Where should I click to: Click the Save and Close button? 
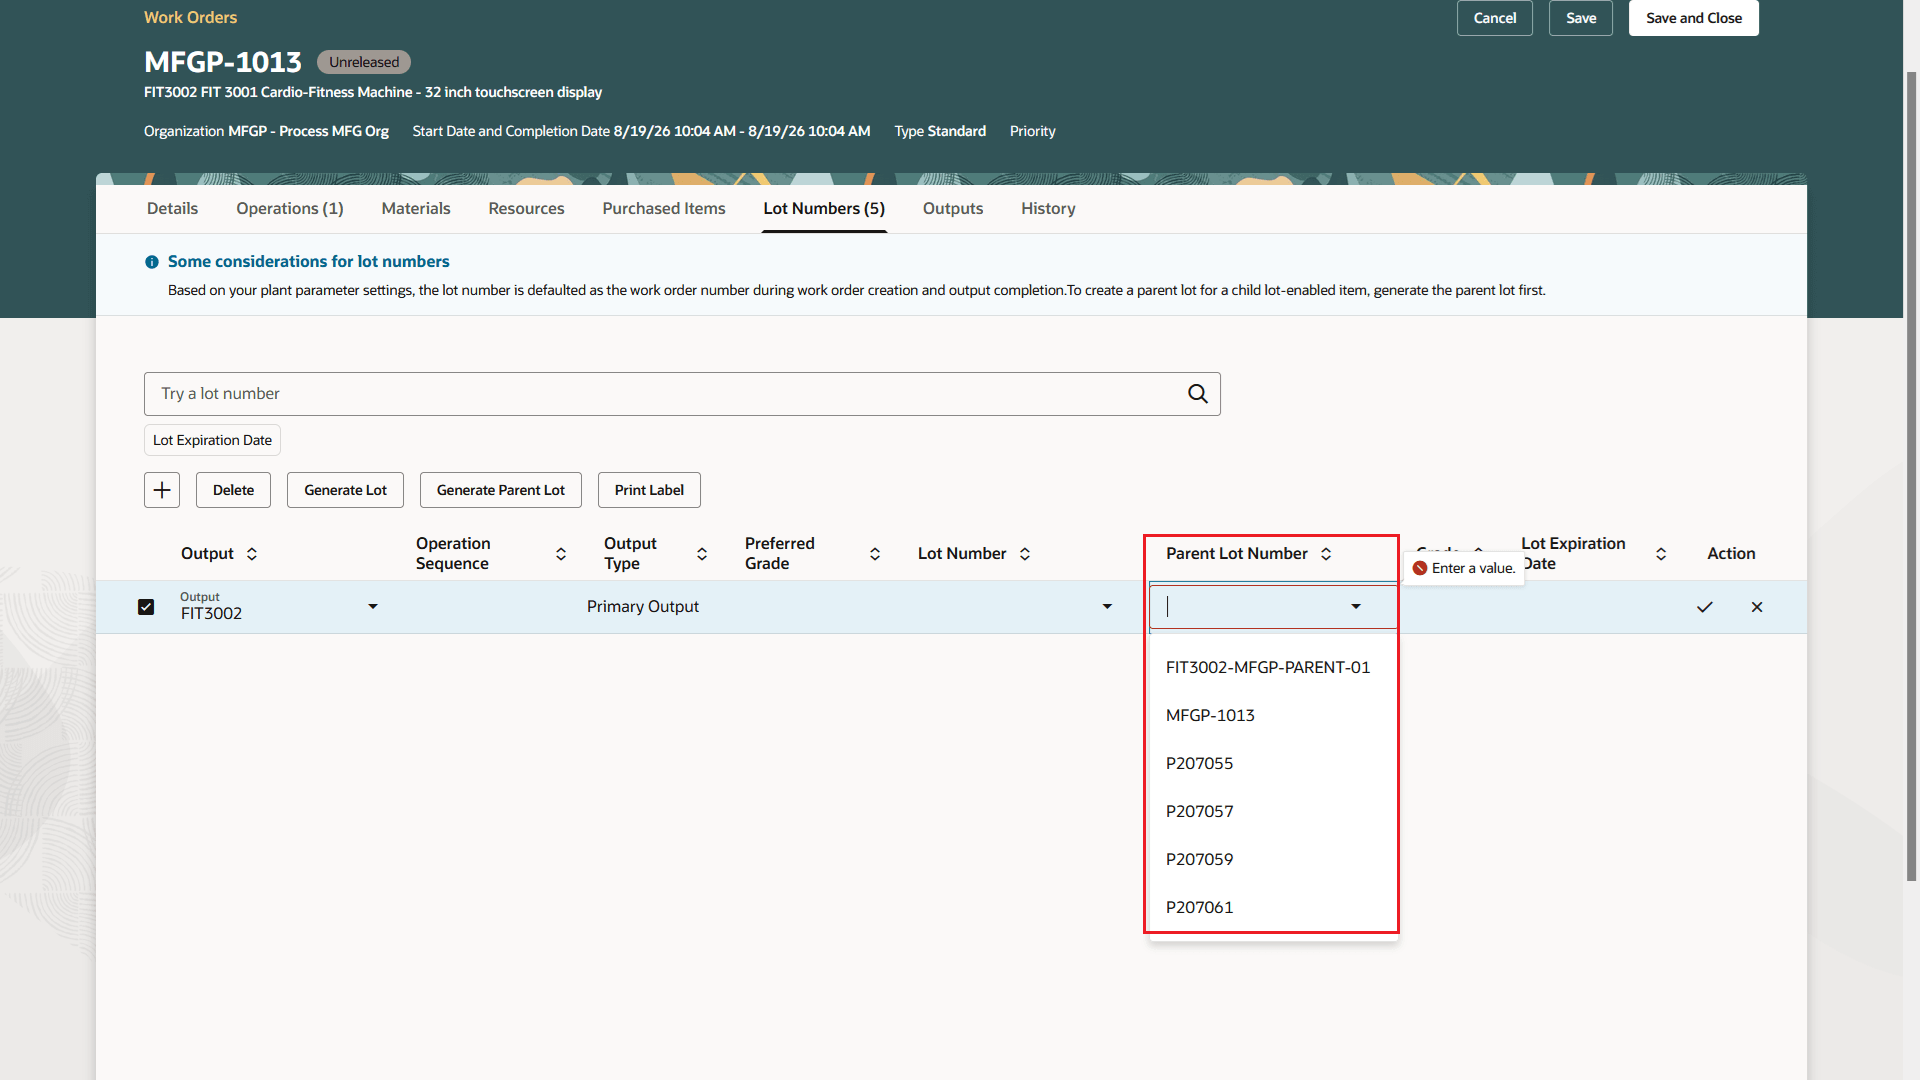pos(1694,18)
